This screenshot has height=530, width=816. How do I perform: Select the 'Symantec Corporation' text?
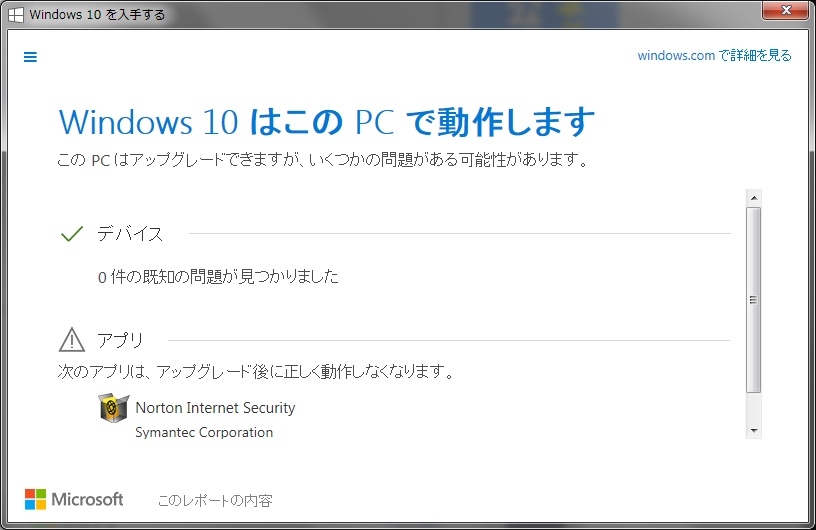pos(204,432)
